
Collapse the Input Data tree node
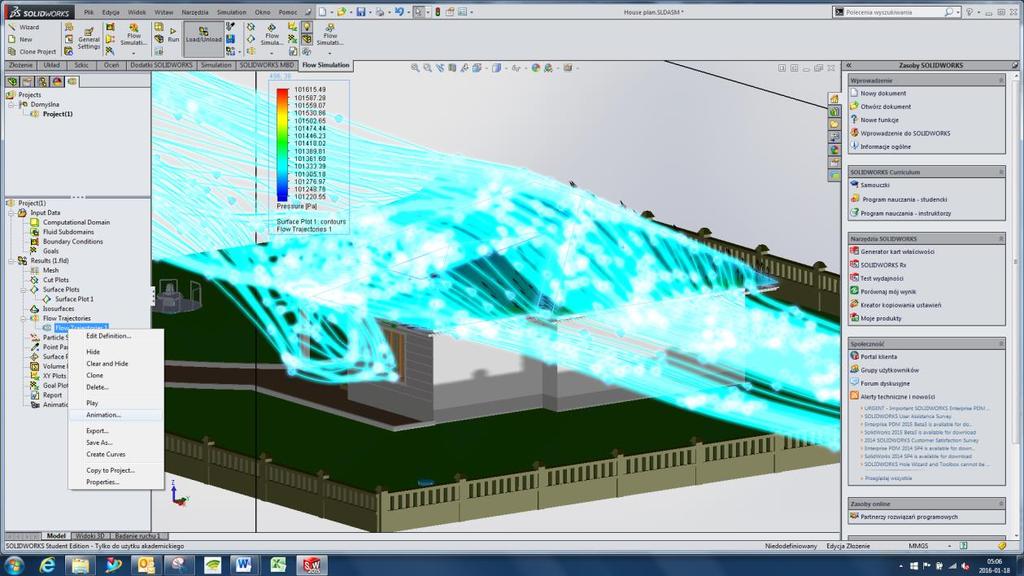click(x=11, y=213)
